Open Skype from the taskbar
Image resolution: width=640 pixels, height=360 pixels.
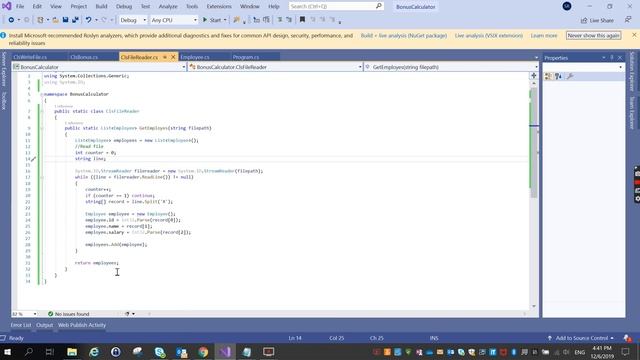(x=160, y=352)
